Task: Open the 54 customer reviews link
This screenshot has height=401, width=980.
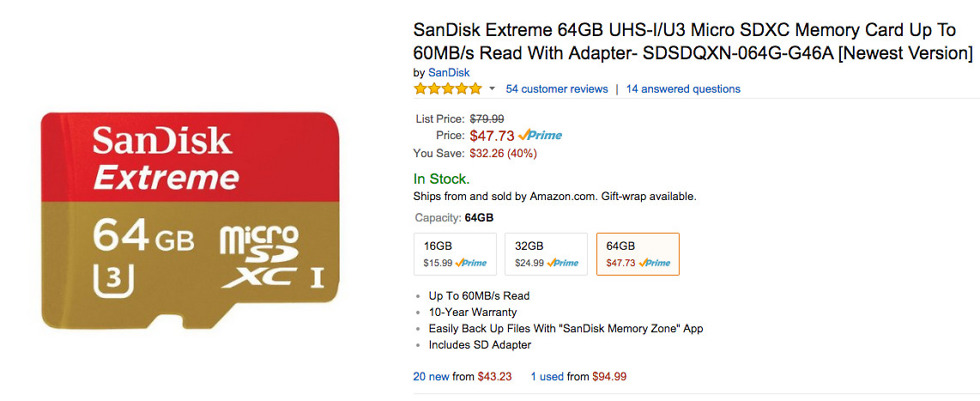Action: pos(557,89)
